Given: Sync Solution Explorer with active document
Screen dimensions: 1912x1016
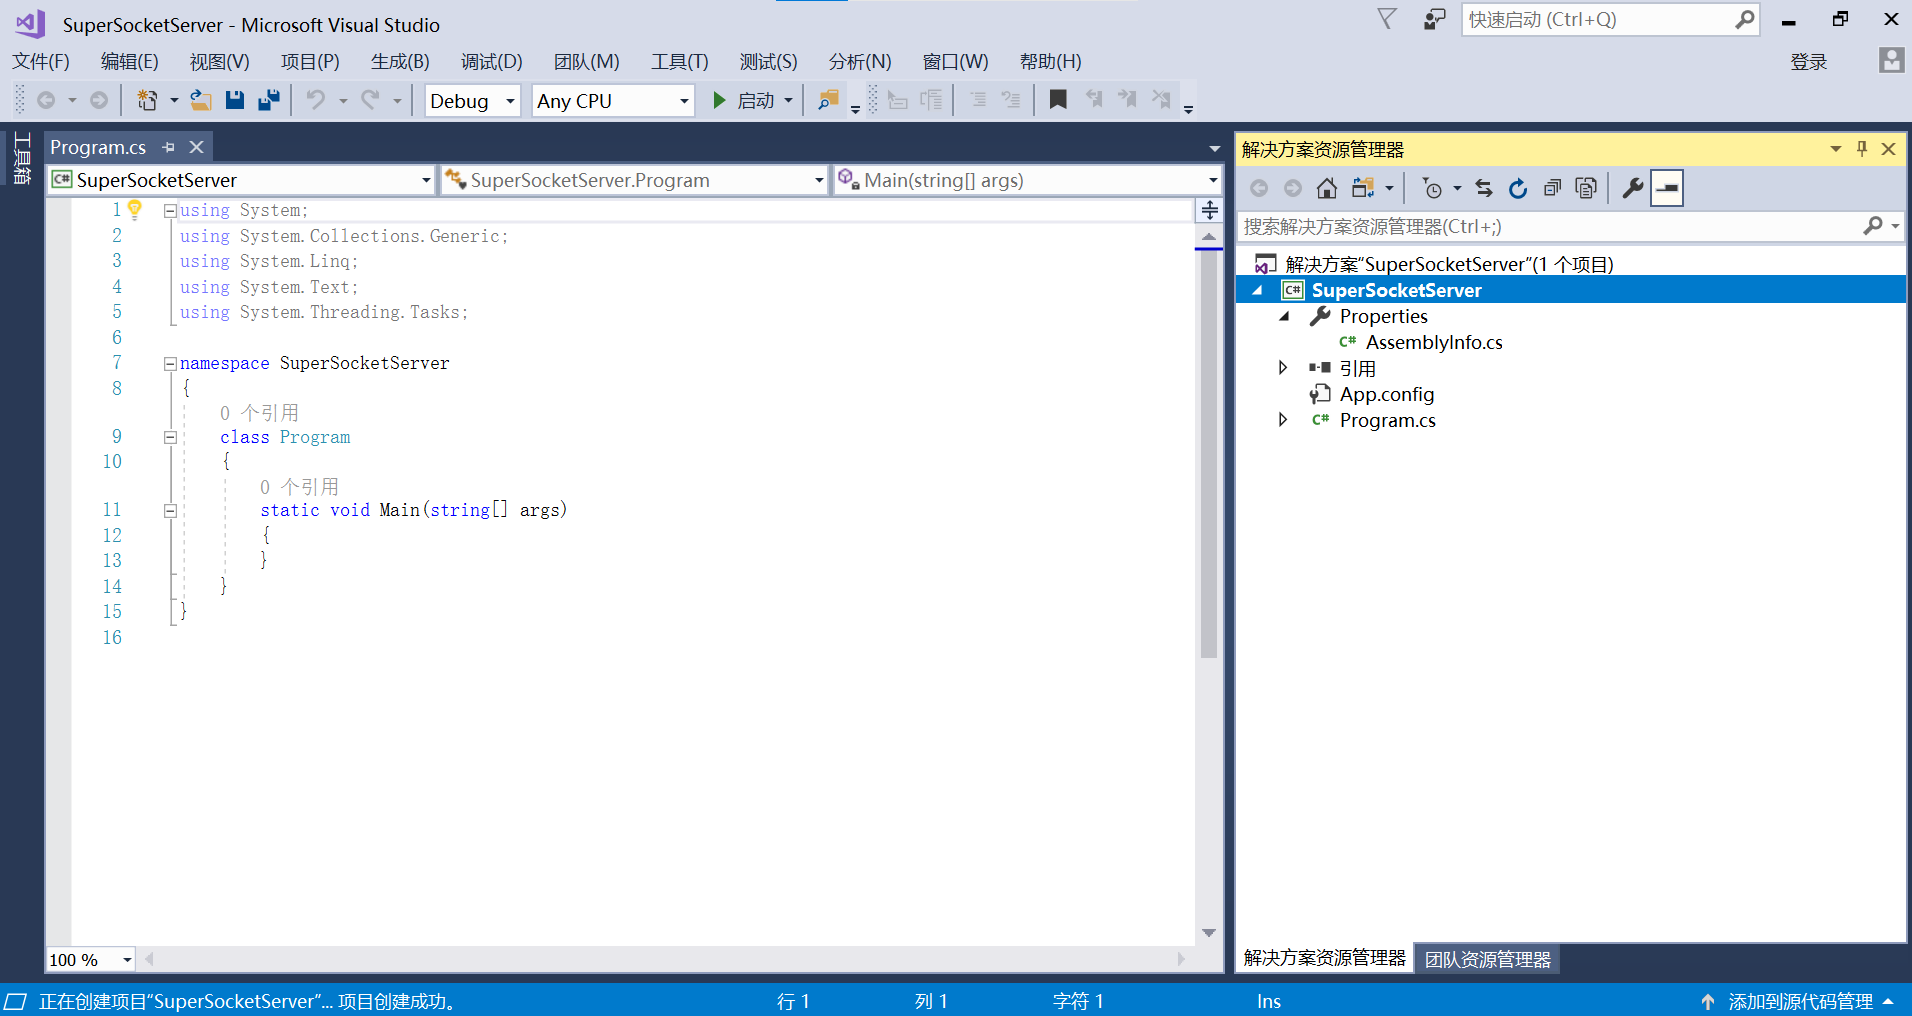Looking at the screenshot, I should pyautogui.click(x=1484, y=188).
